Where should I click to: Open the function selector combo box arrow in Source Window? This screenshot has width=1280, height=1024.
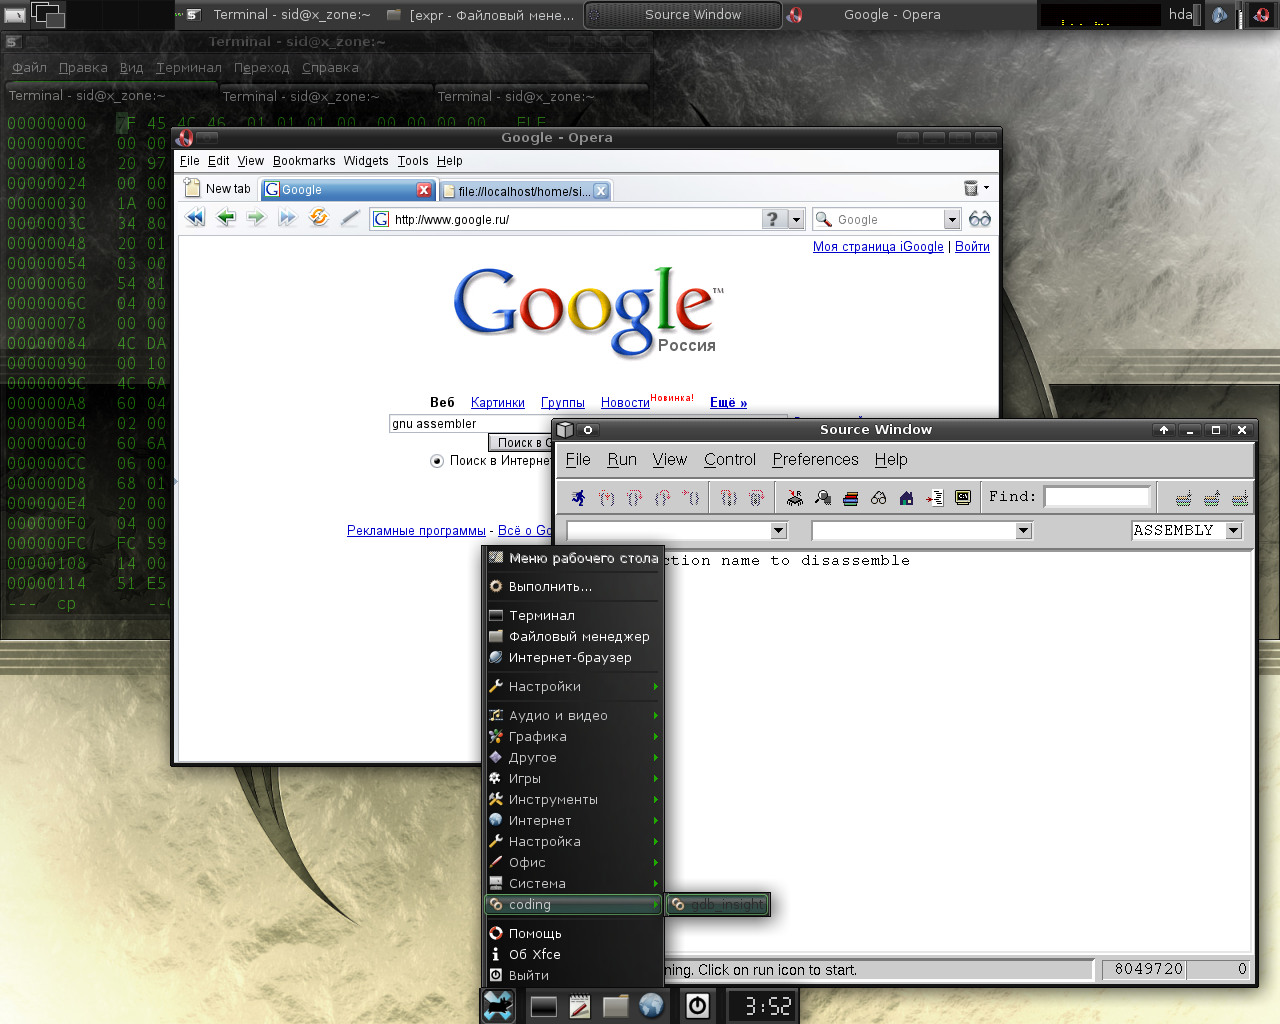click(1023, 531)
